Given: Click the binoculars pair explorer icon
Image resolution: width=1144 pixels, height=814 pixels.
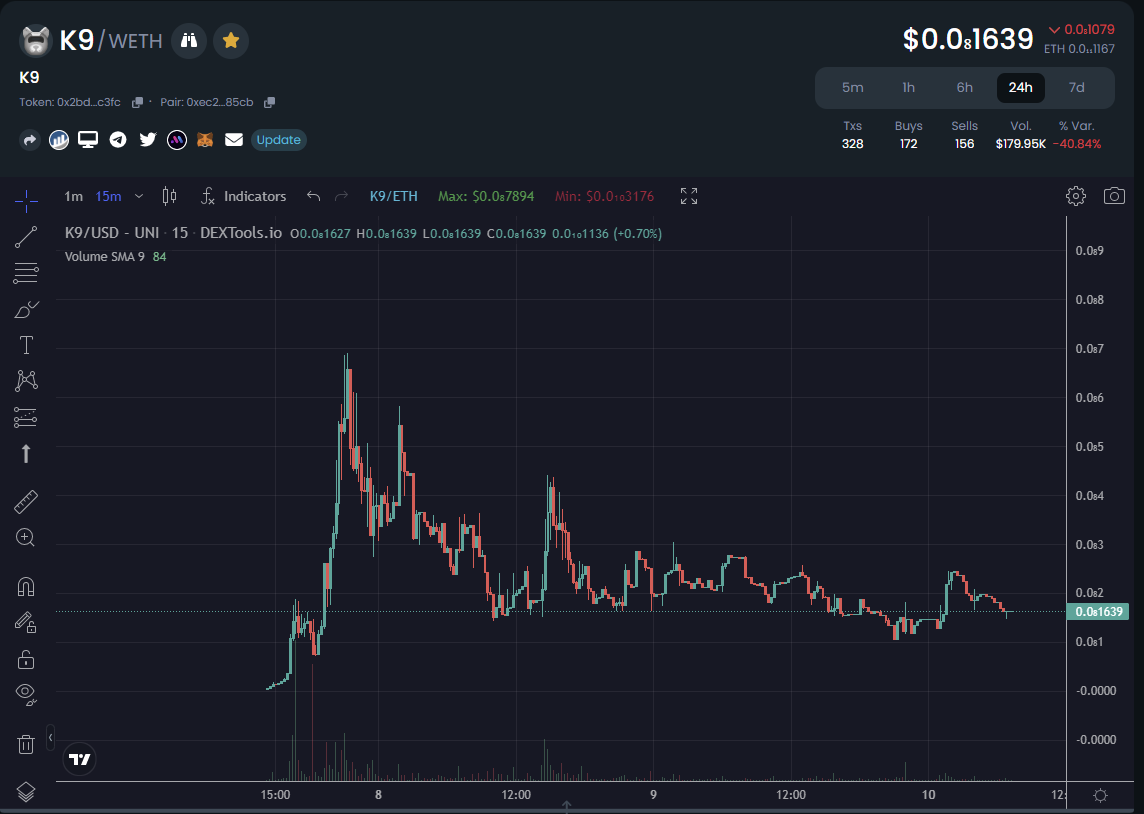Looking at the screenshot, I should pos(189,41).
